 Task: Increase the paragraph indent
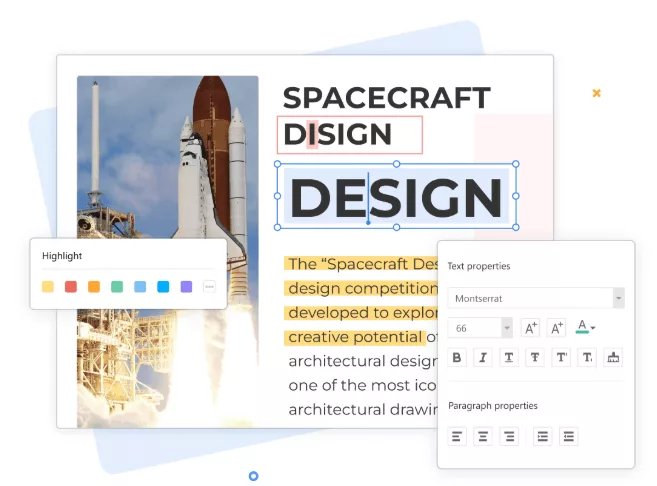[543, 436]
